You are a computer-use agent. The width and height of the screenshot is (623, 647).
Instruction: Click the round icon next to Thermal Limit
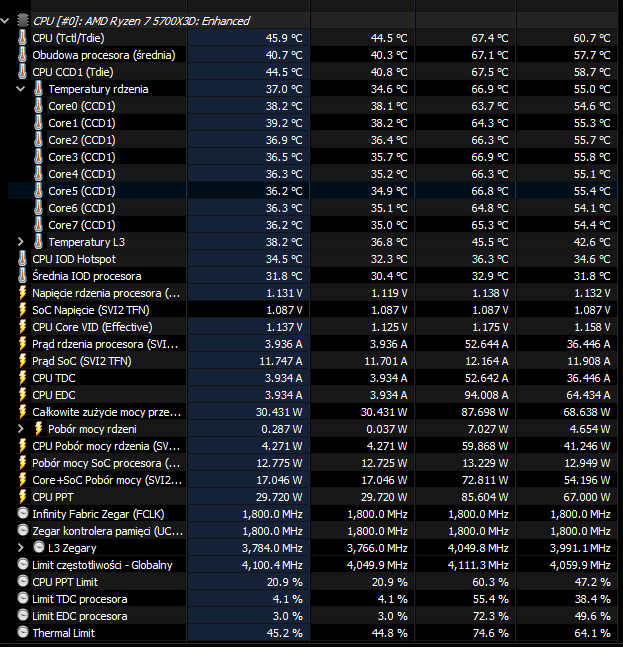(x=23, y=633)
